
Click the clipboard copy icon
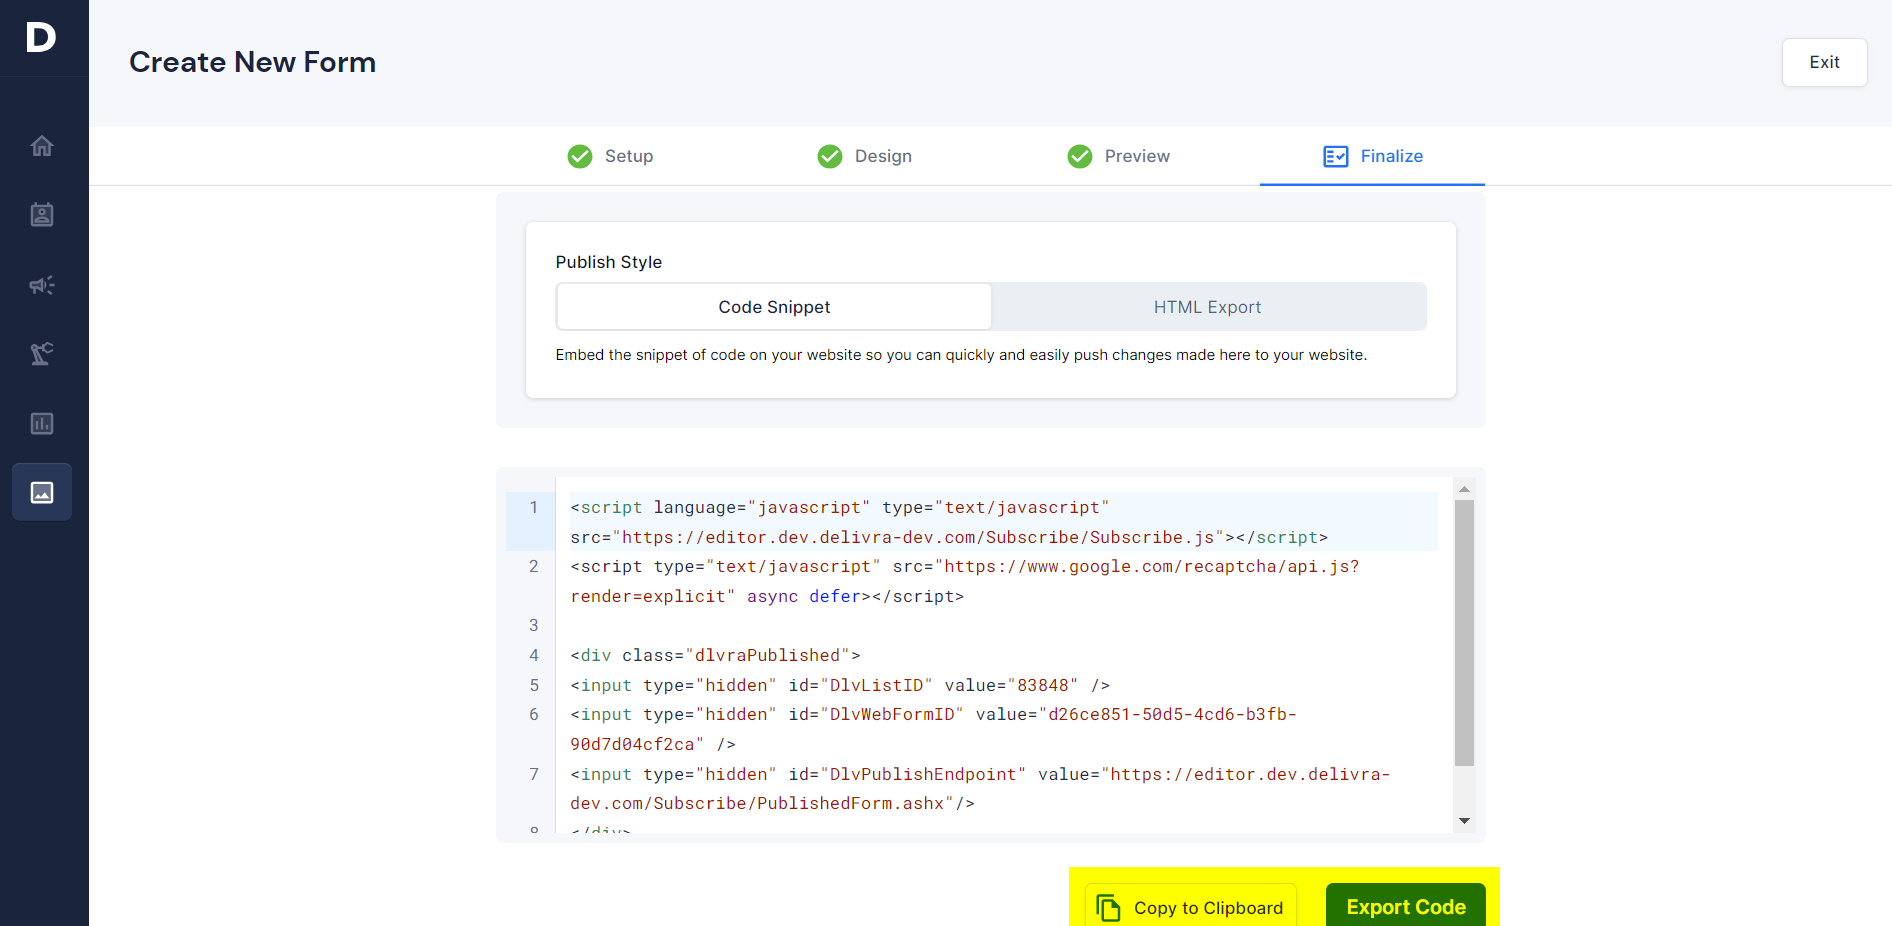[x=1109, y=908]
